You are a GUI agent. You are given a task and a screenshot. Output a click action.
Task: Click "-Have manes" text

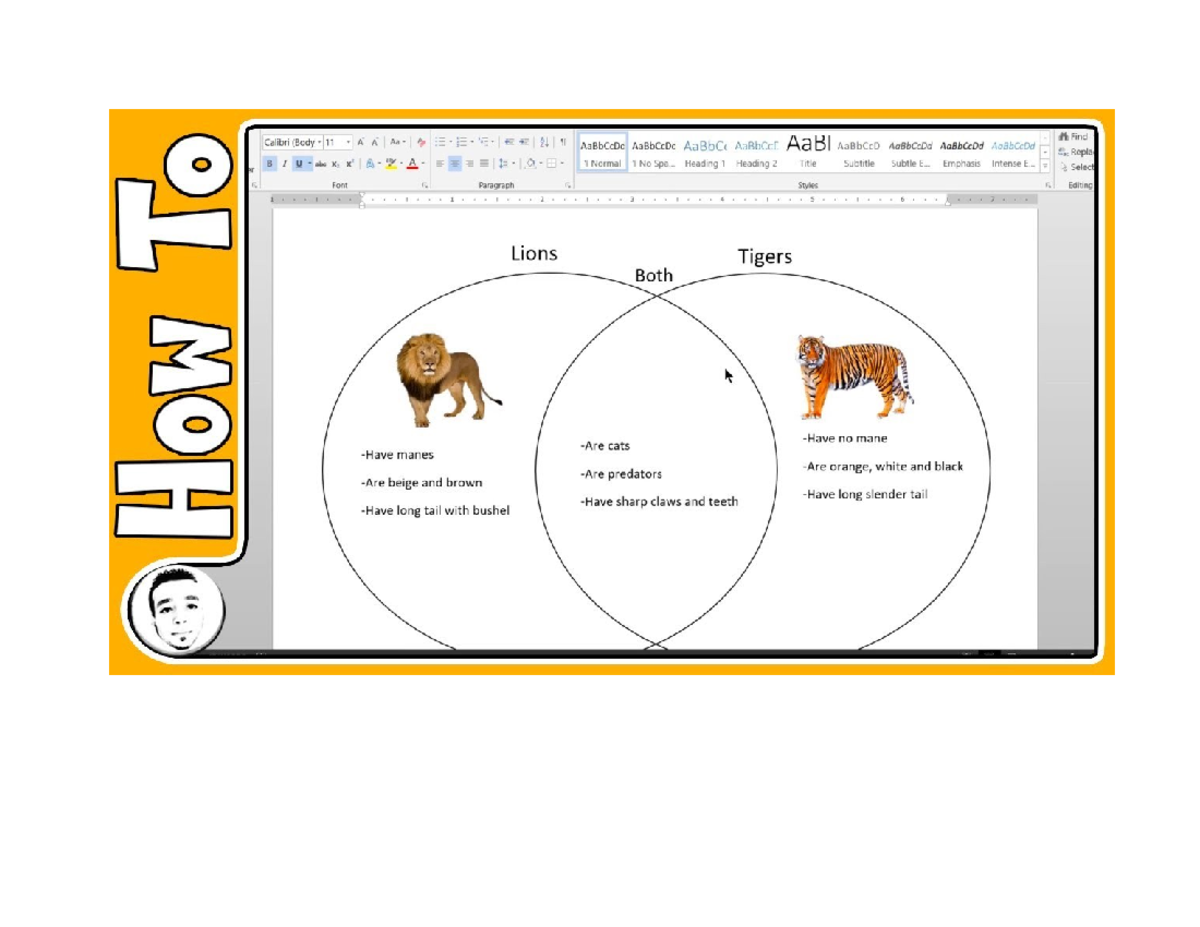[x=397, y=454]
